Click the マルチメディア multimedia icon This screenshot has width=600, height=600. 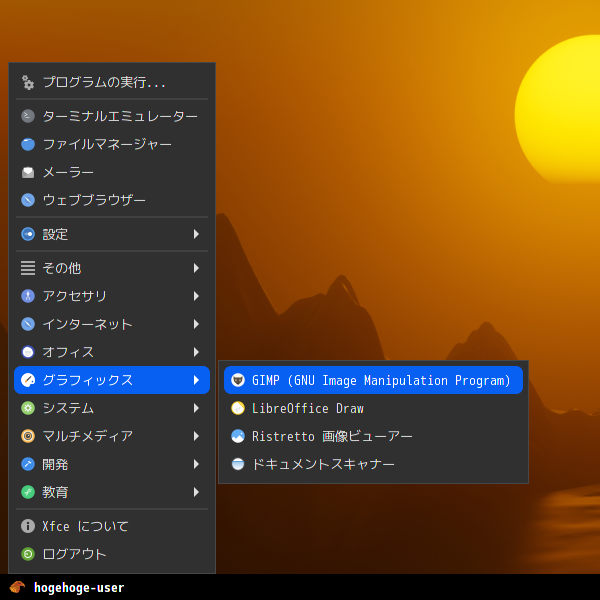[28, 436]
